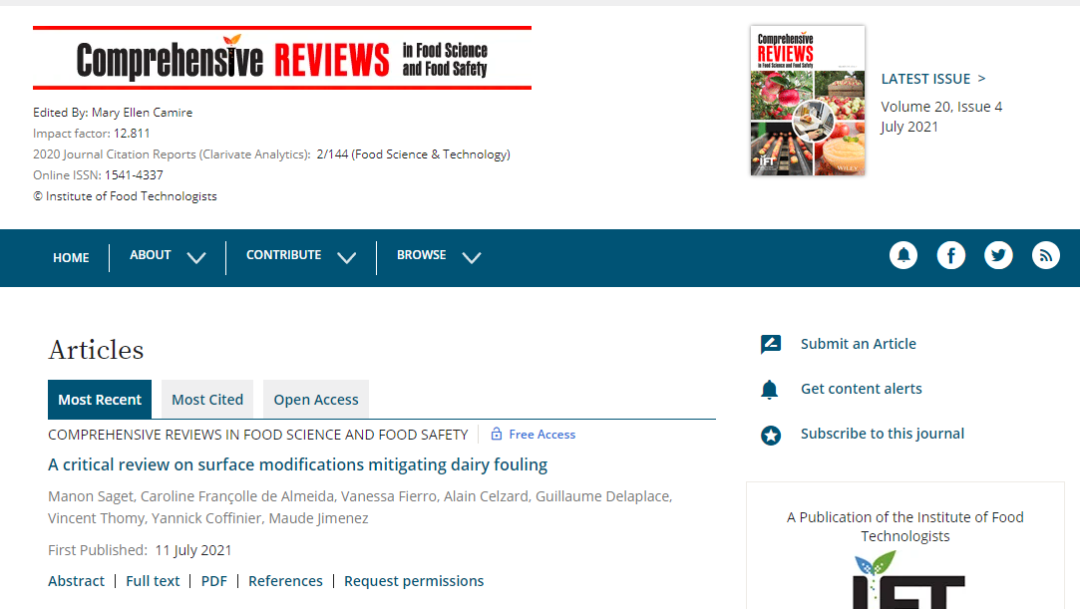Open the dairy fouling article title

coord(298,465)
